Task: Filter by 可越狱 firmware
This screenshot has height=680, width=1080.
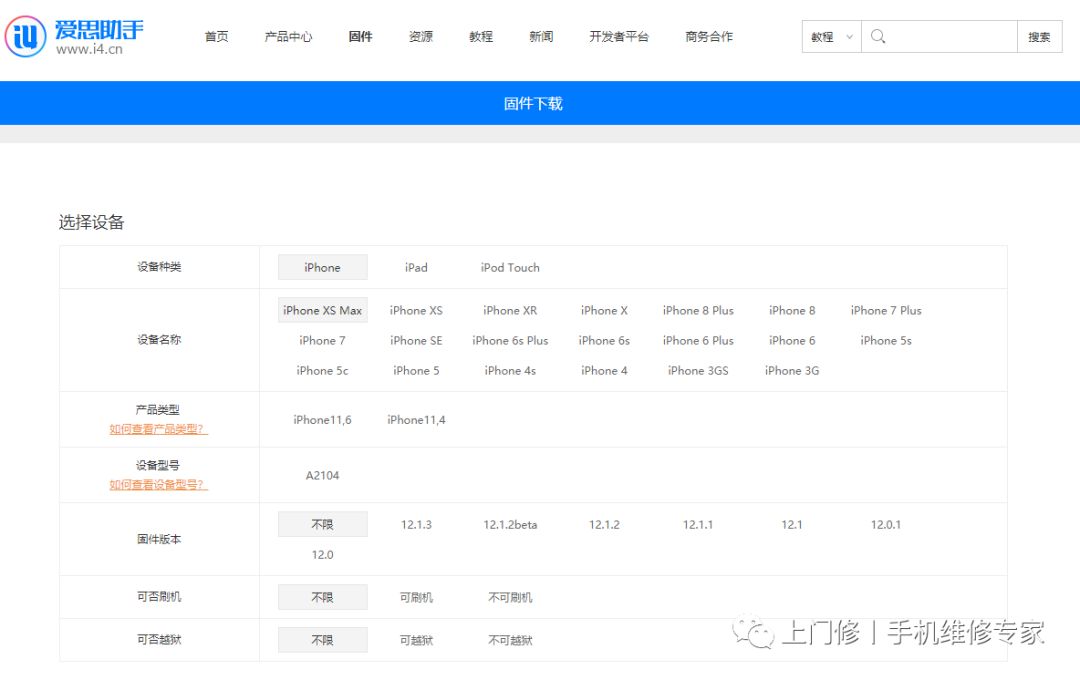Action: [416, 640]
